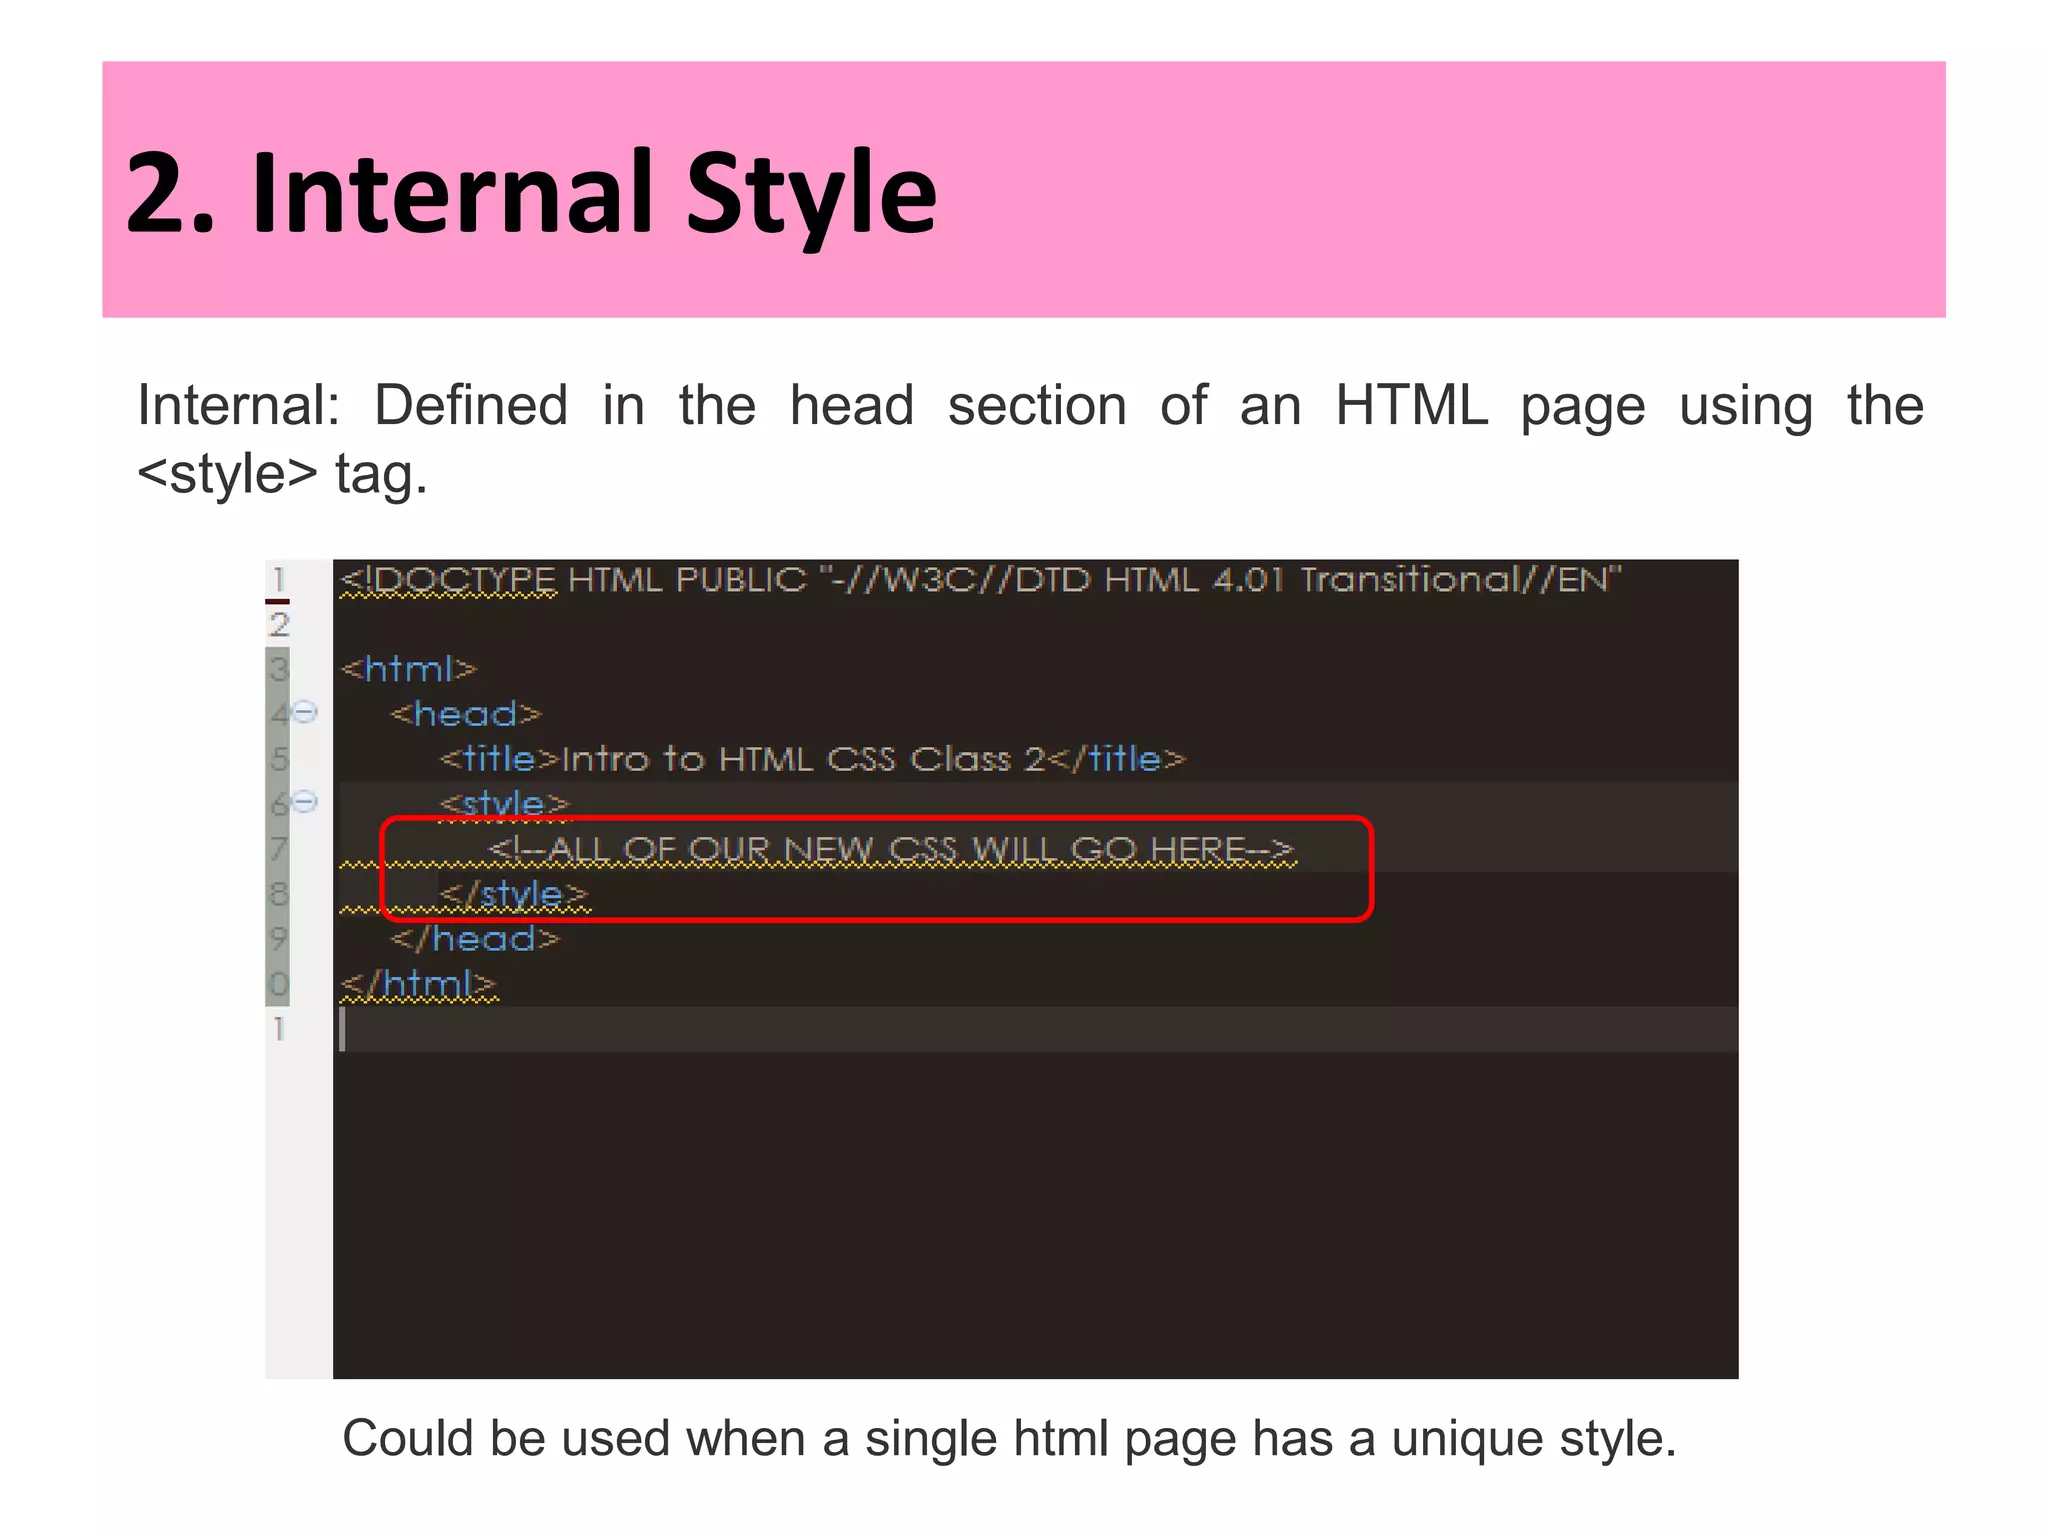
Task: Collapse the head tag fold marker
Action: [x=306, y=712]
